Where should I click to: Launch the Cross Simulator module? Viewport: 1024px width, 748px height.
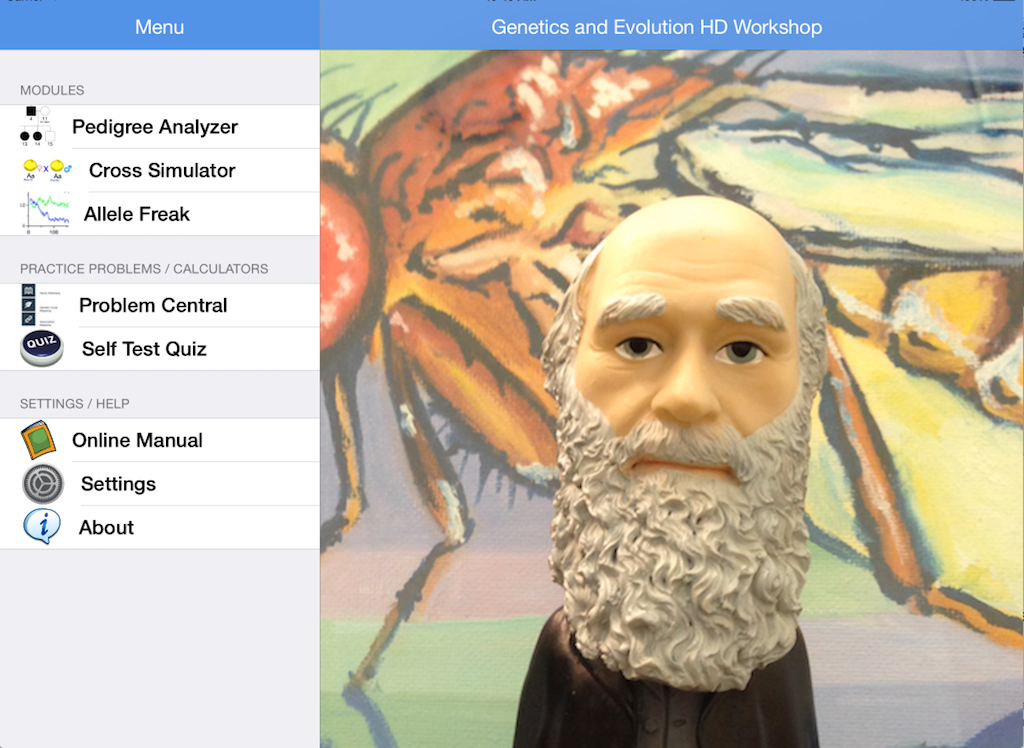coord(160,171)
